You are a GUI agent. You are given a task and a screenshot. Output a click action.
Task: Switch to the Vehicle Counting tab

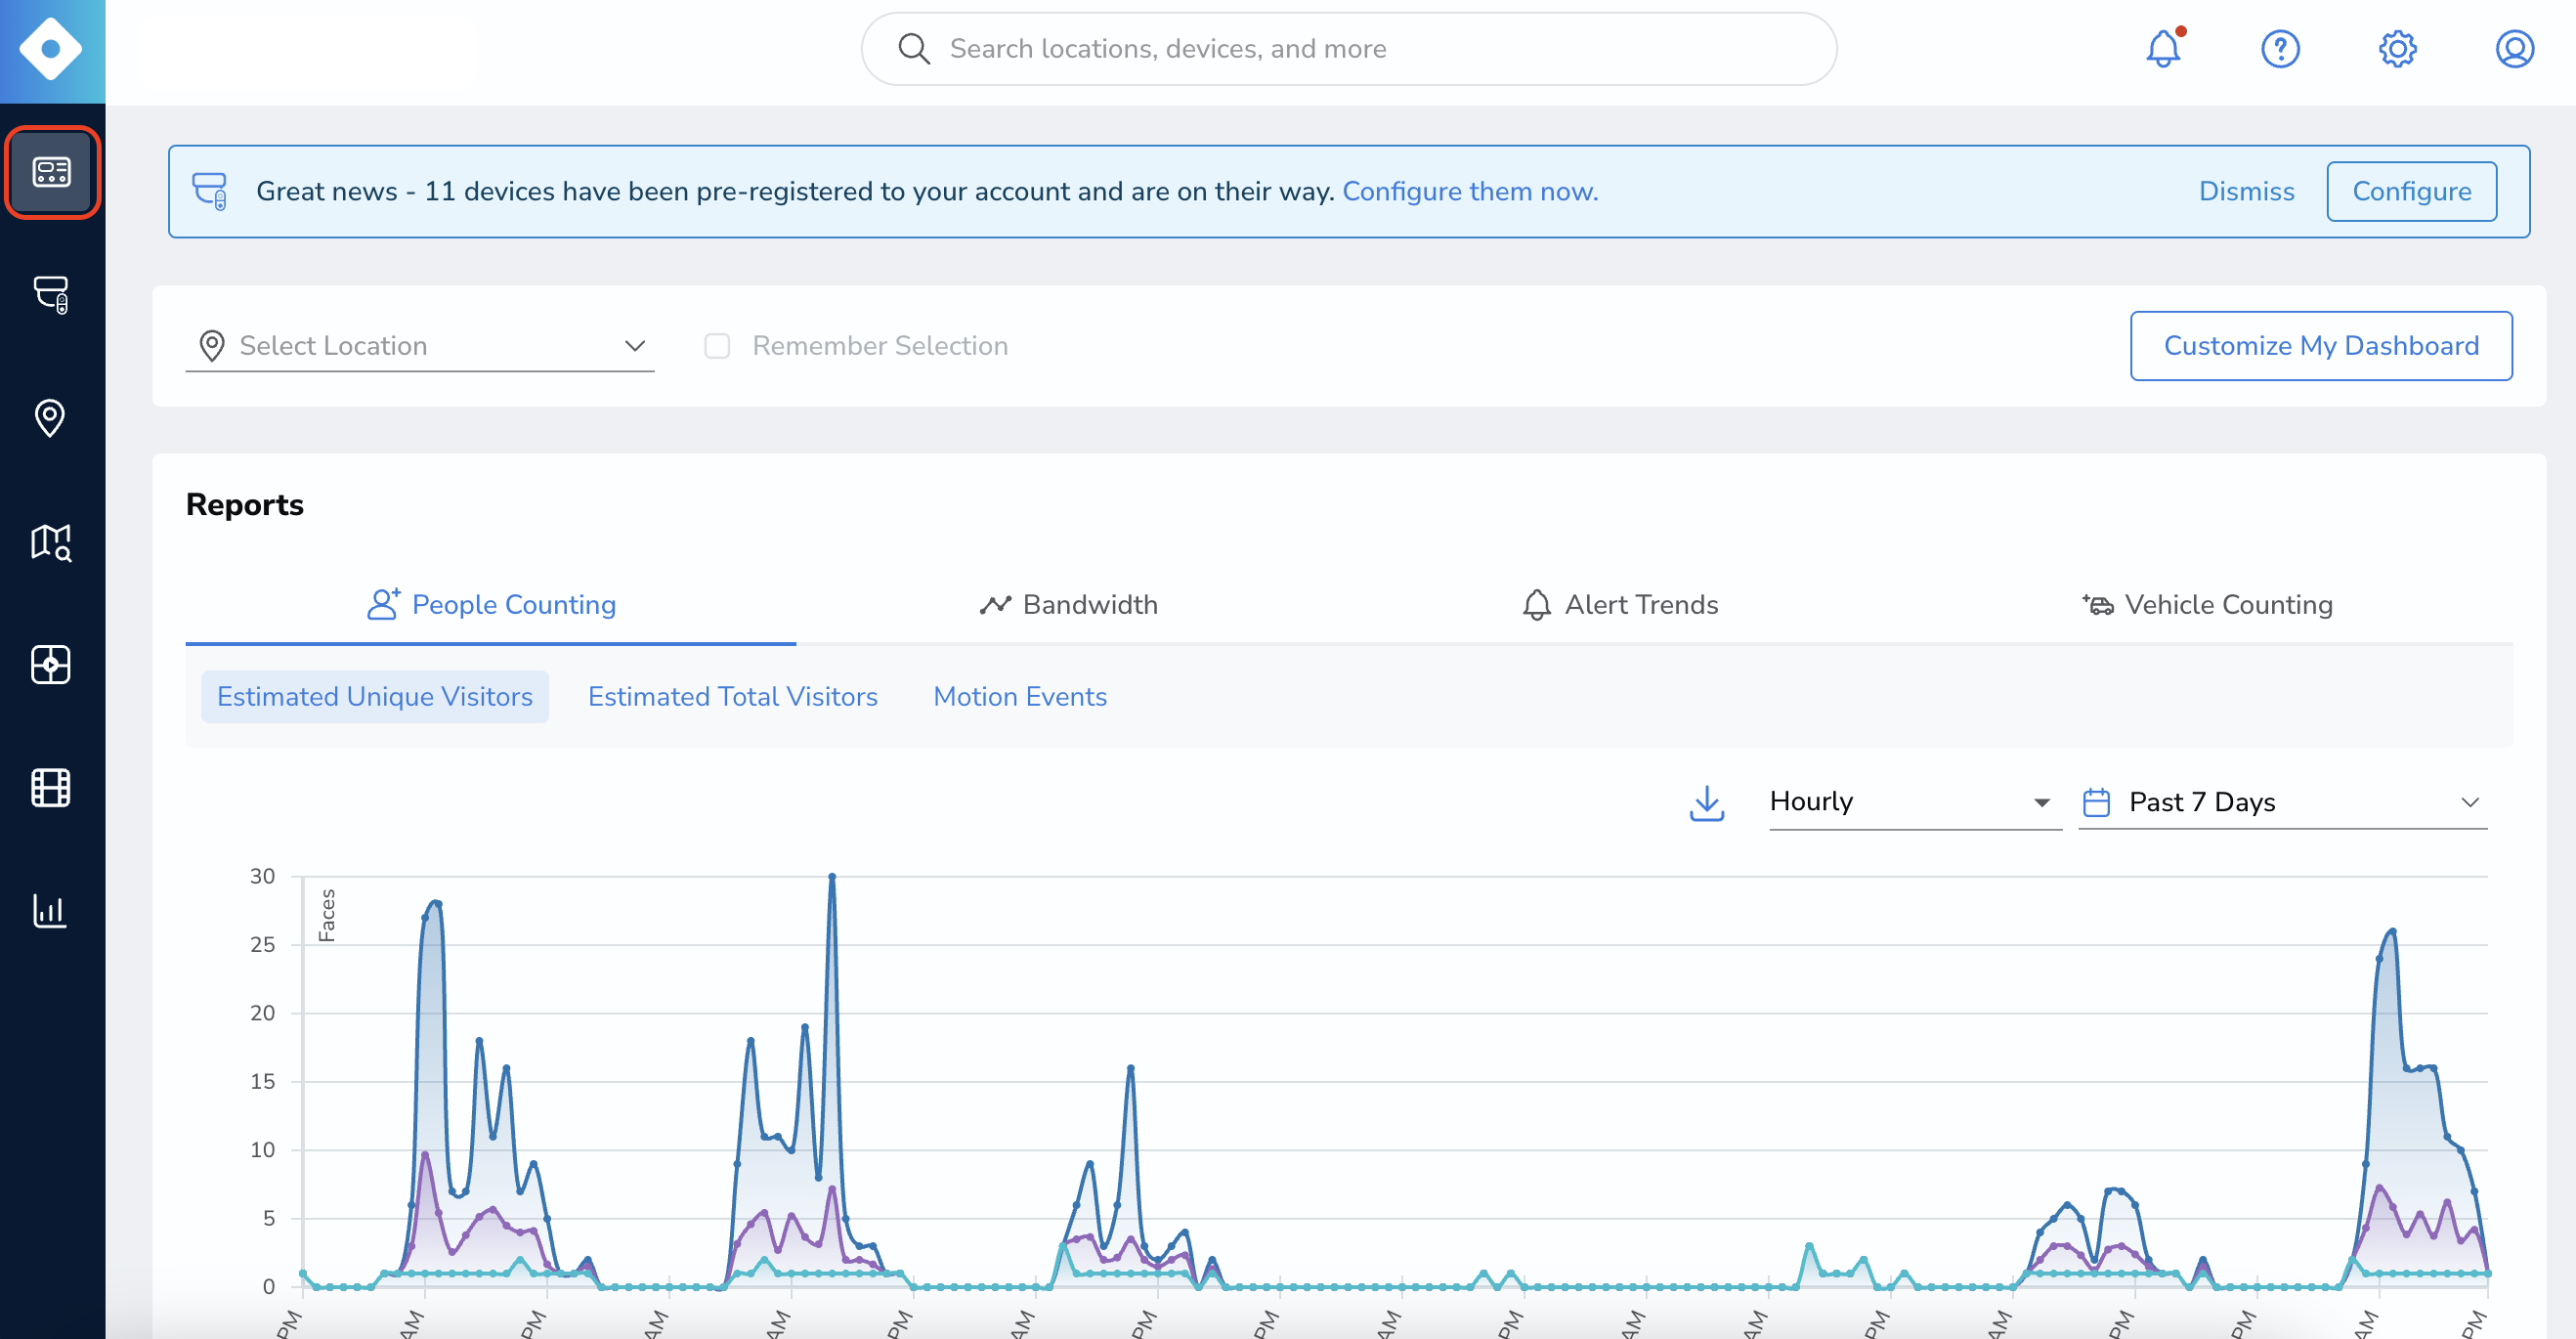2207,605
